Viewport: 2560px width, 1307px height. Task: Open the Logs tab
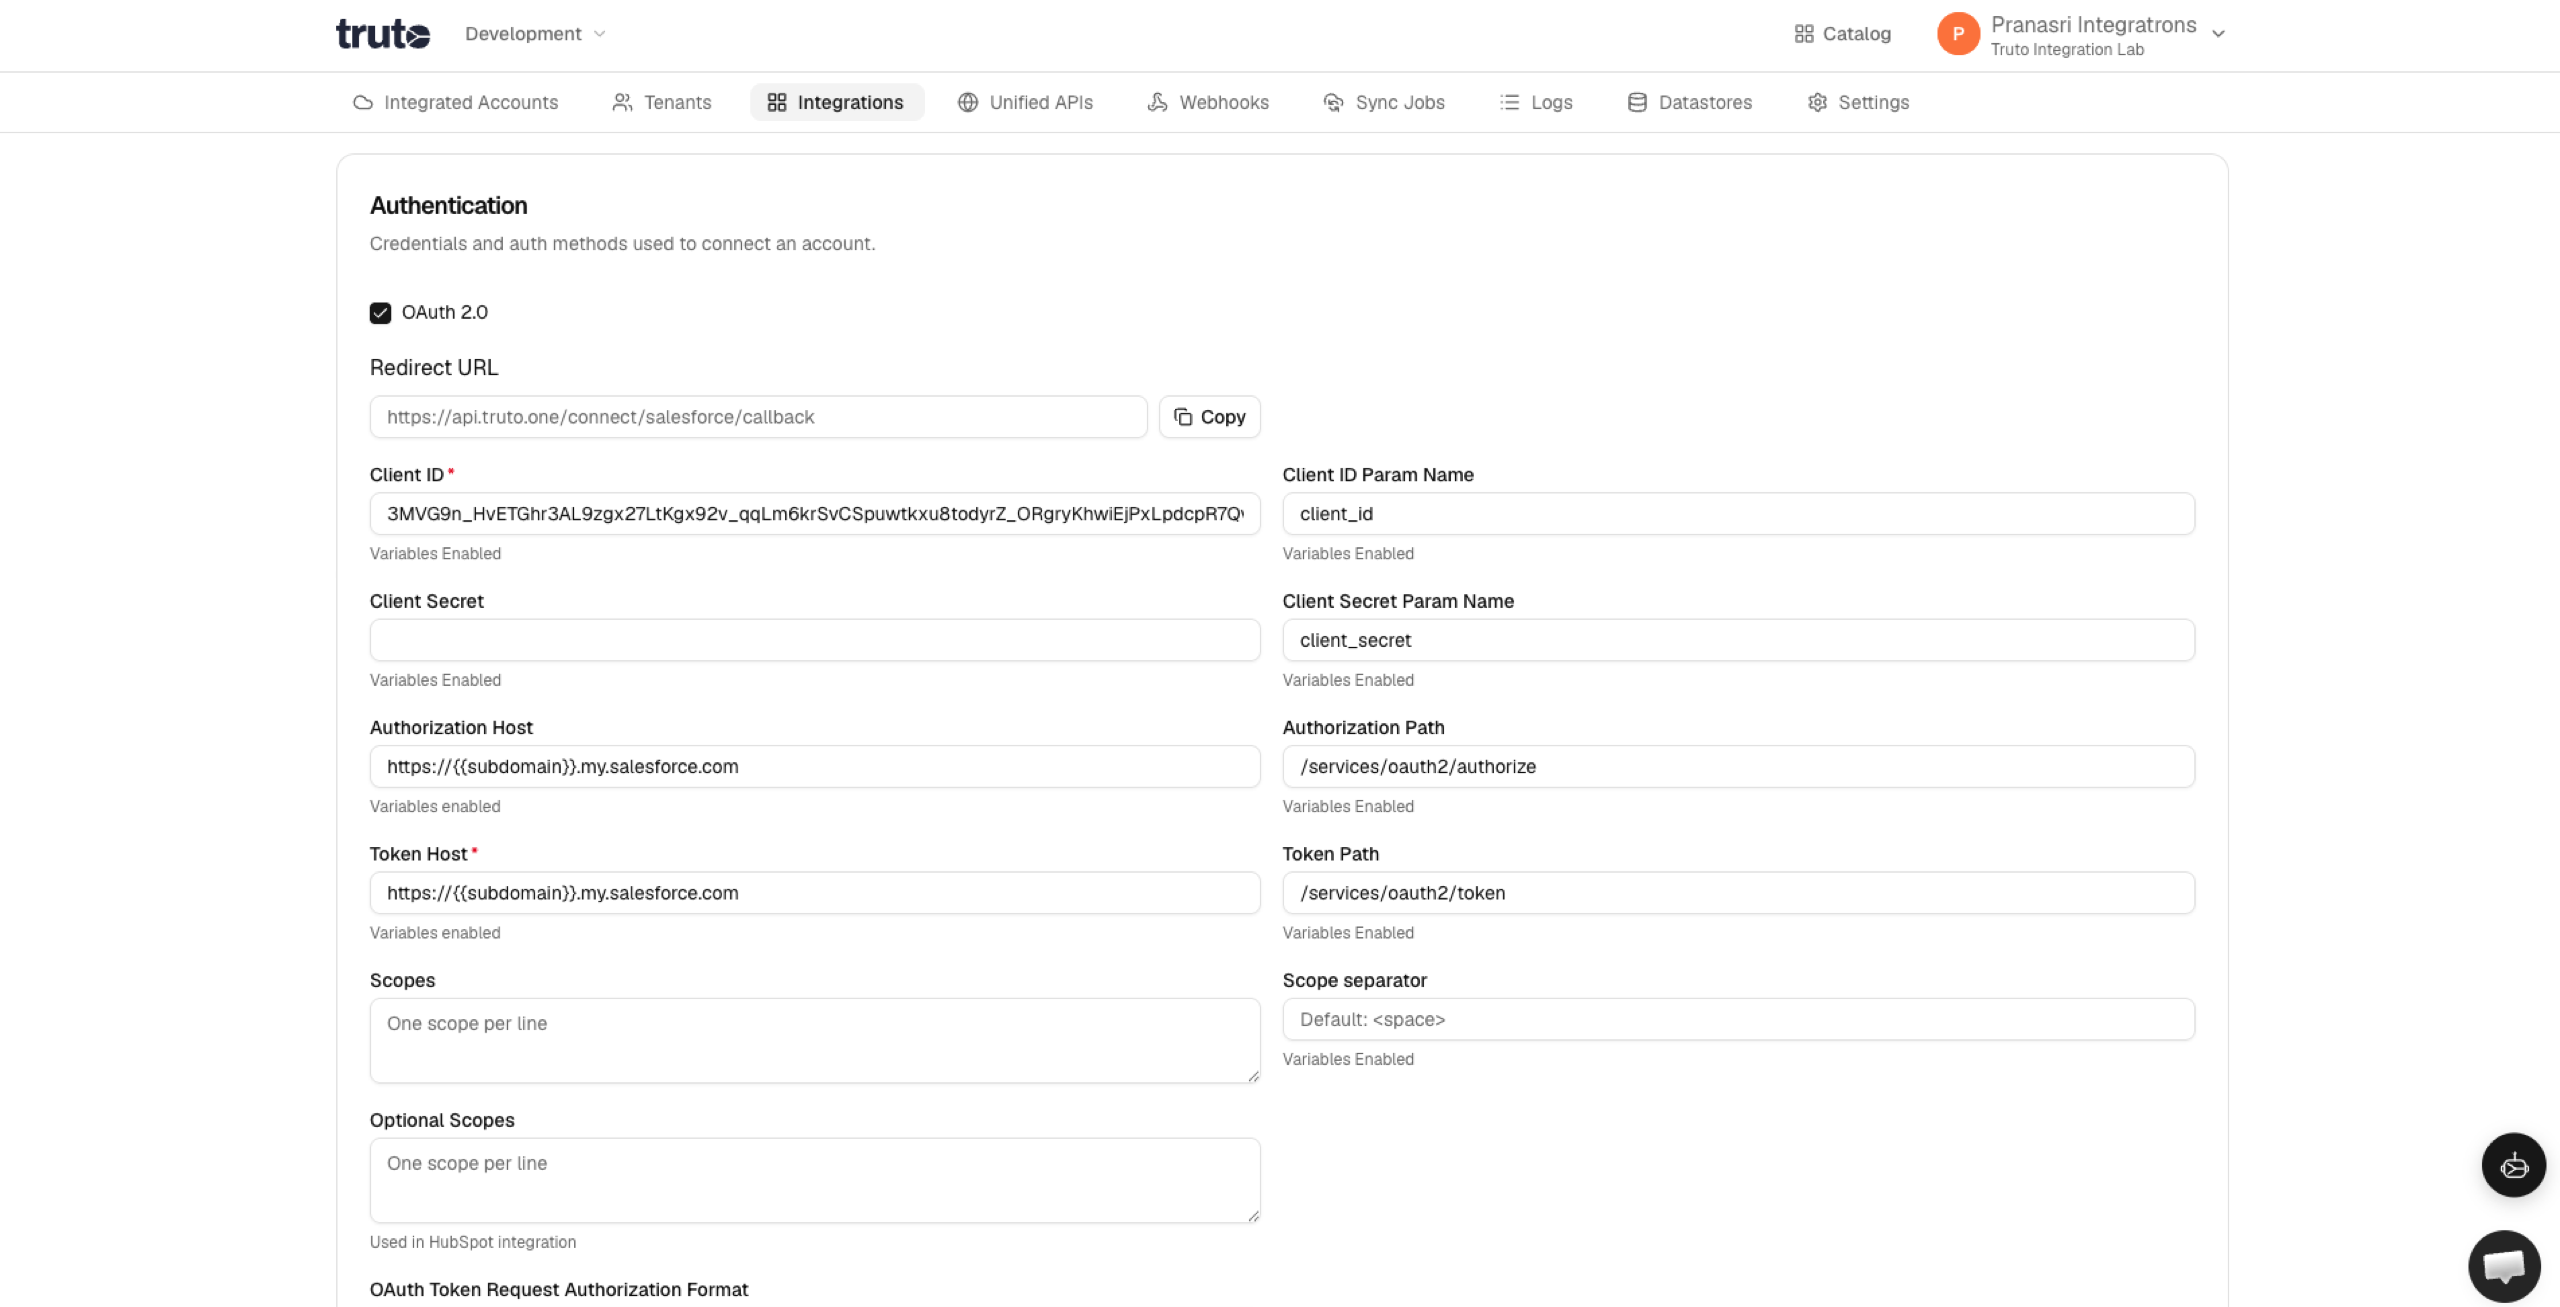1536,102
